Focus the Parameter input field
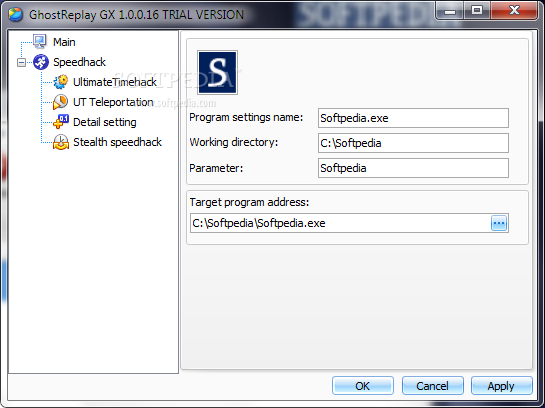 413,168
